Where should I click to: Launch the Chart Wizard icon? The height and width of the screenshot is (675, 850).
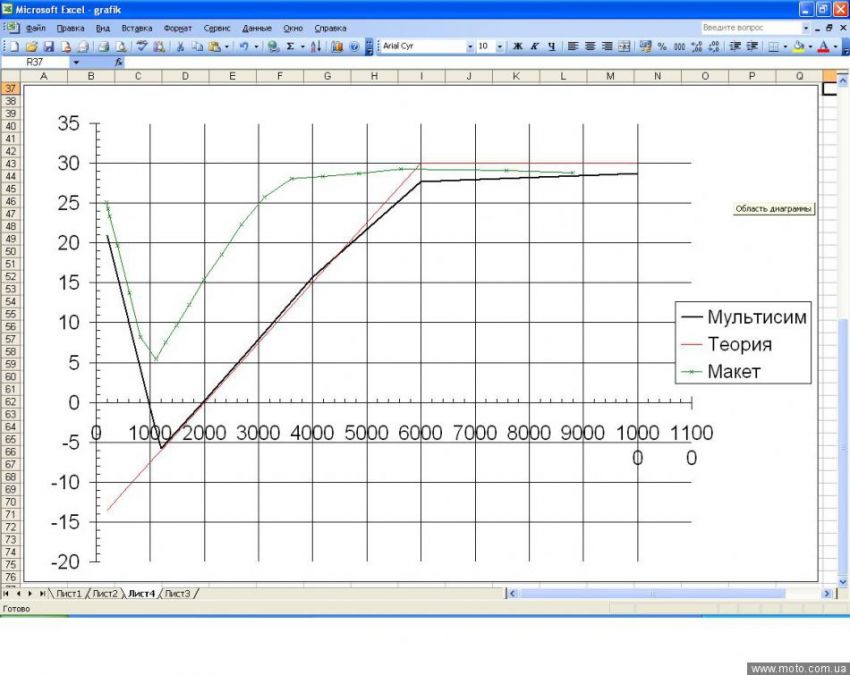click(338, 46)
